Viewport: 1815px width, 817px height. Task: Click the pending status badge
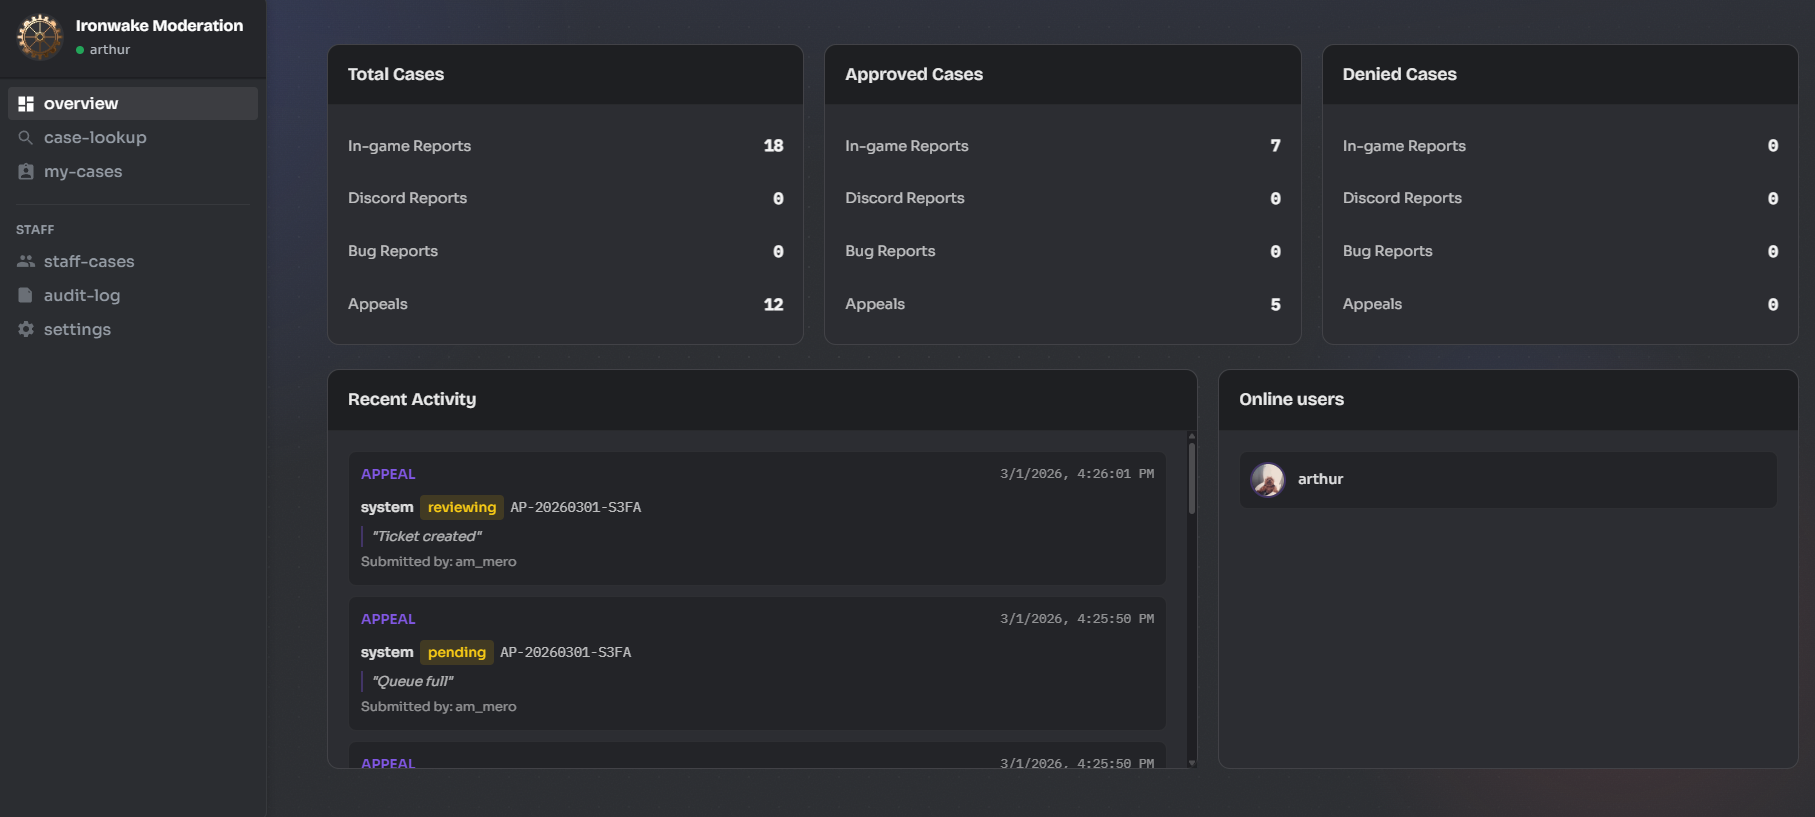pyautogui.click(x=456, y=653)
